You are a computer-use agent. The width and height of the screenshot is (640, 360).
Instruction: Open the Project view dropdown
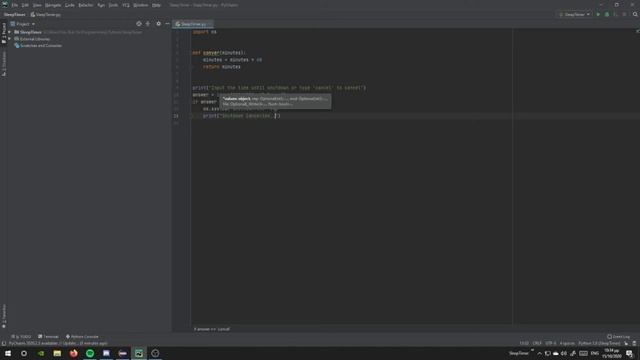tap(23, 24)
